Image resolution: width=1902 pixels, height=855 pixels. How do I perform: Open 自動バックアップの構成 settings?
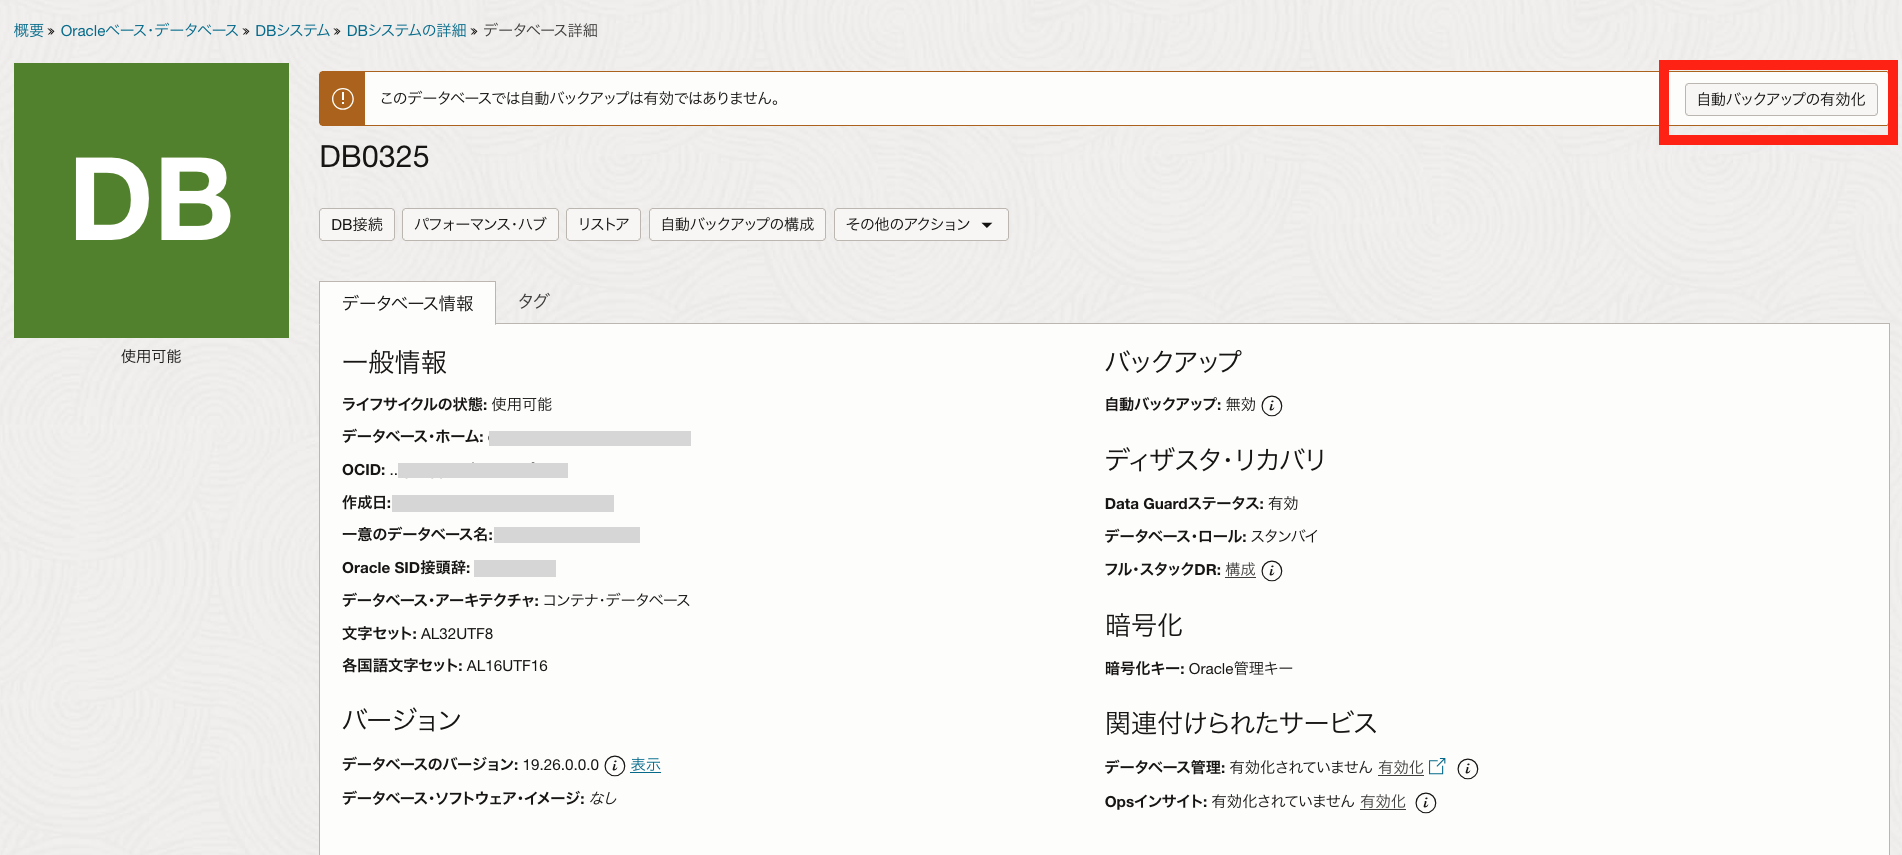pyautogui.click(x=737, y=225)
